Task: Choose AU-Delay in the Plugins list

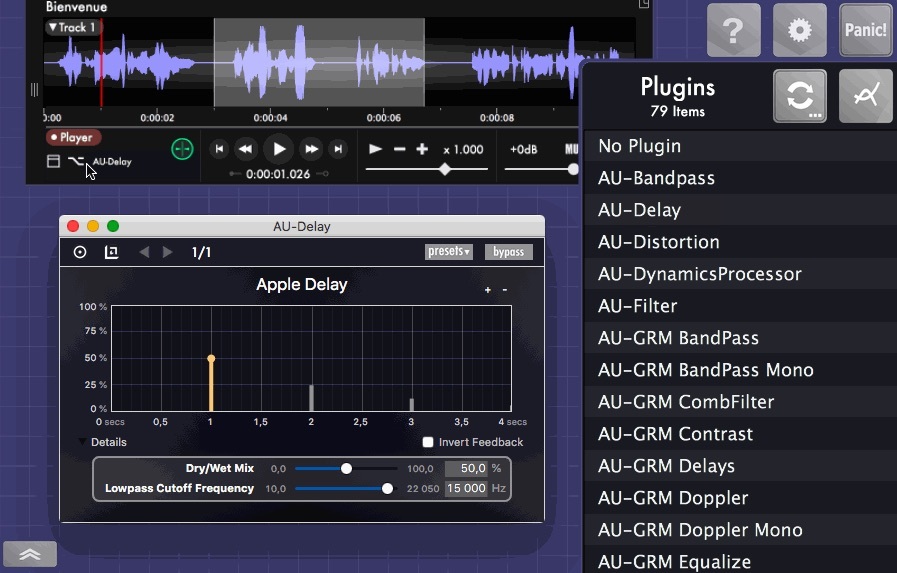Action: (740, 210)
